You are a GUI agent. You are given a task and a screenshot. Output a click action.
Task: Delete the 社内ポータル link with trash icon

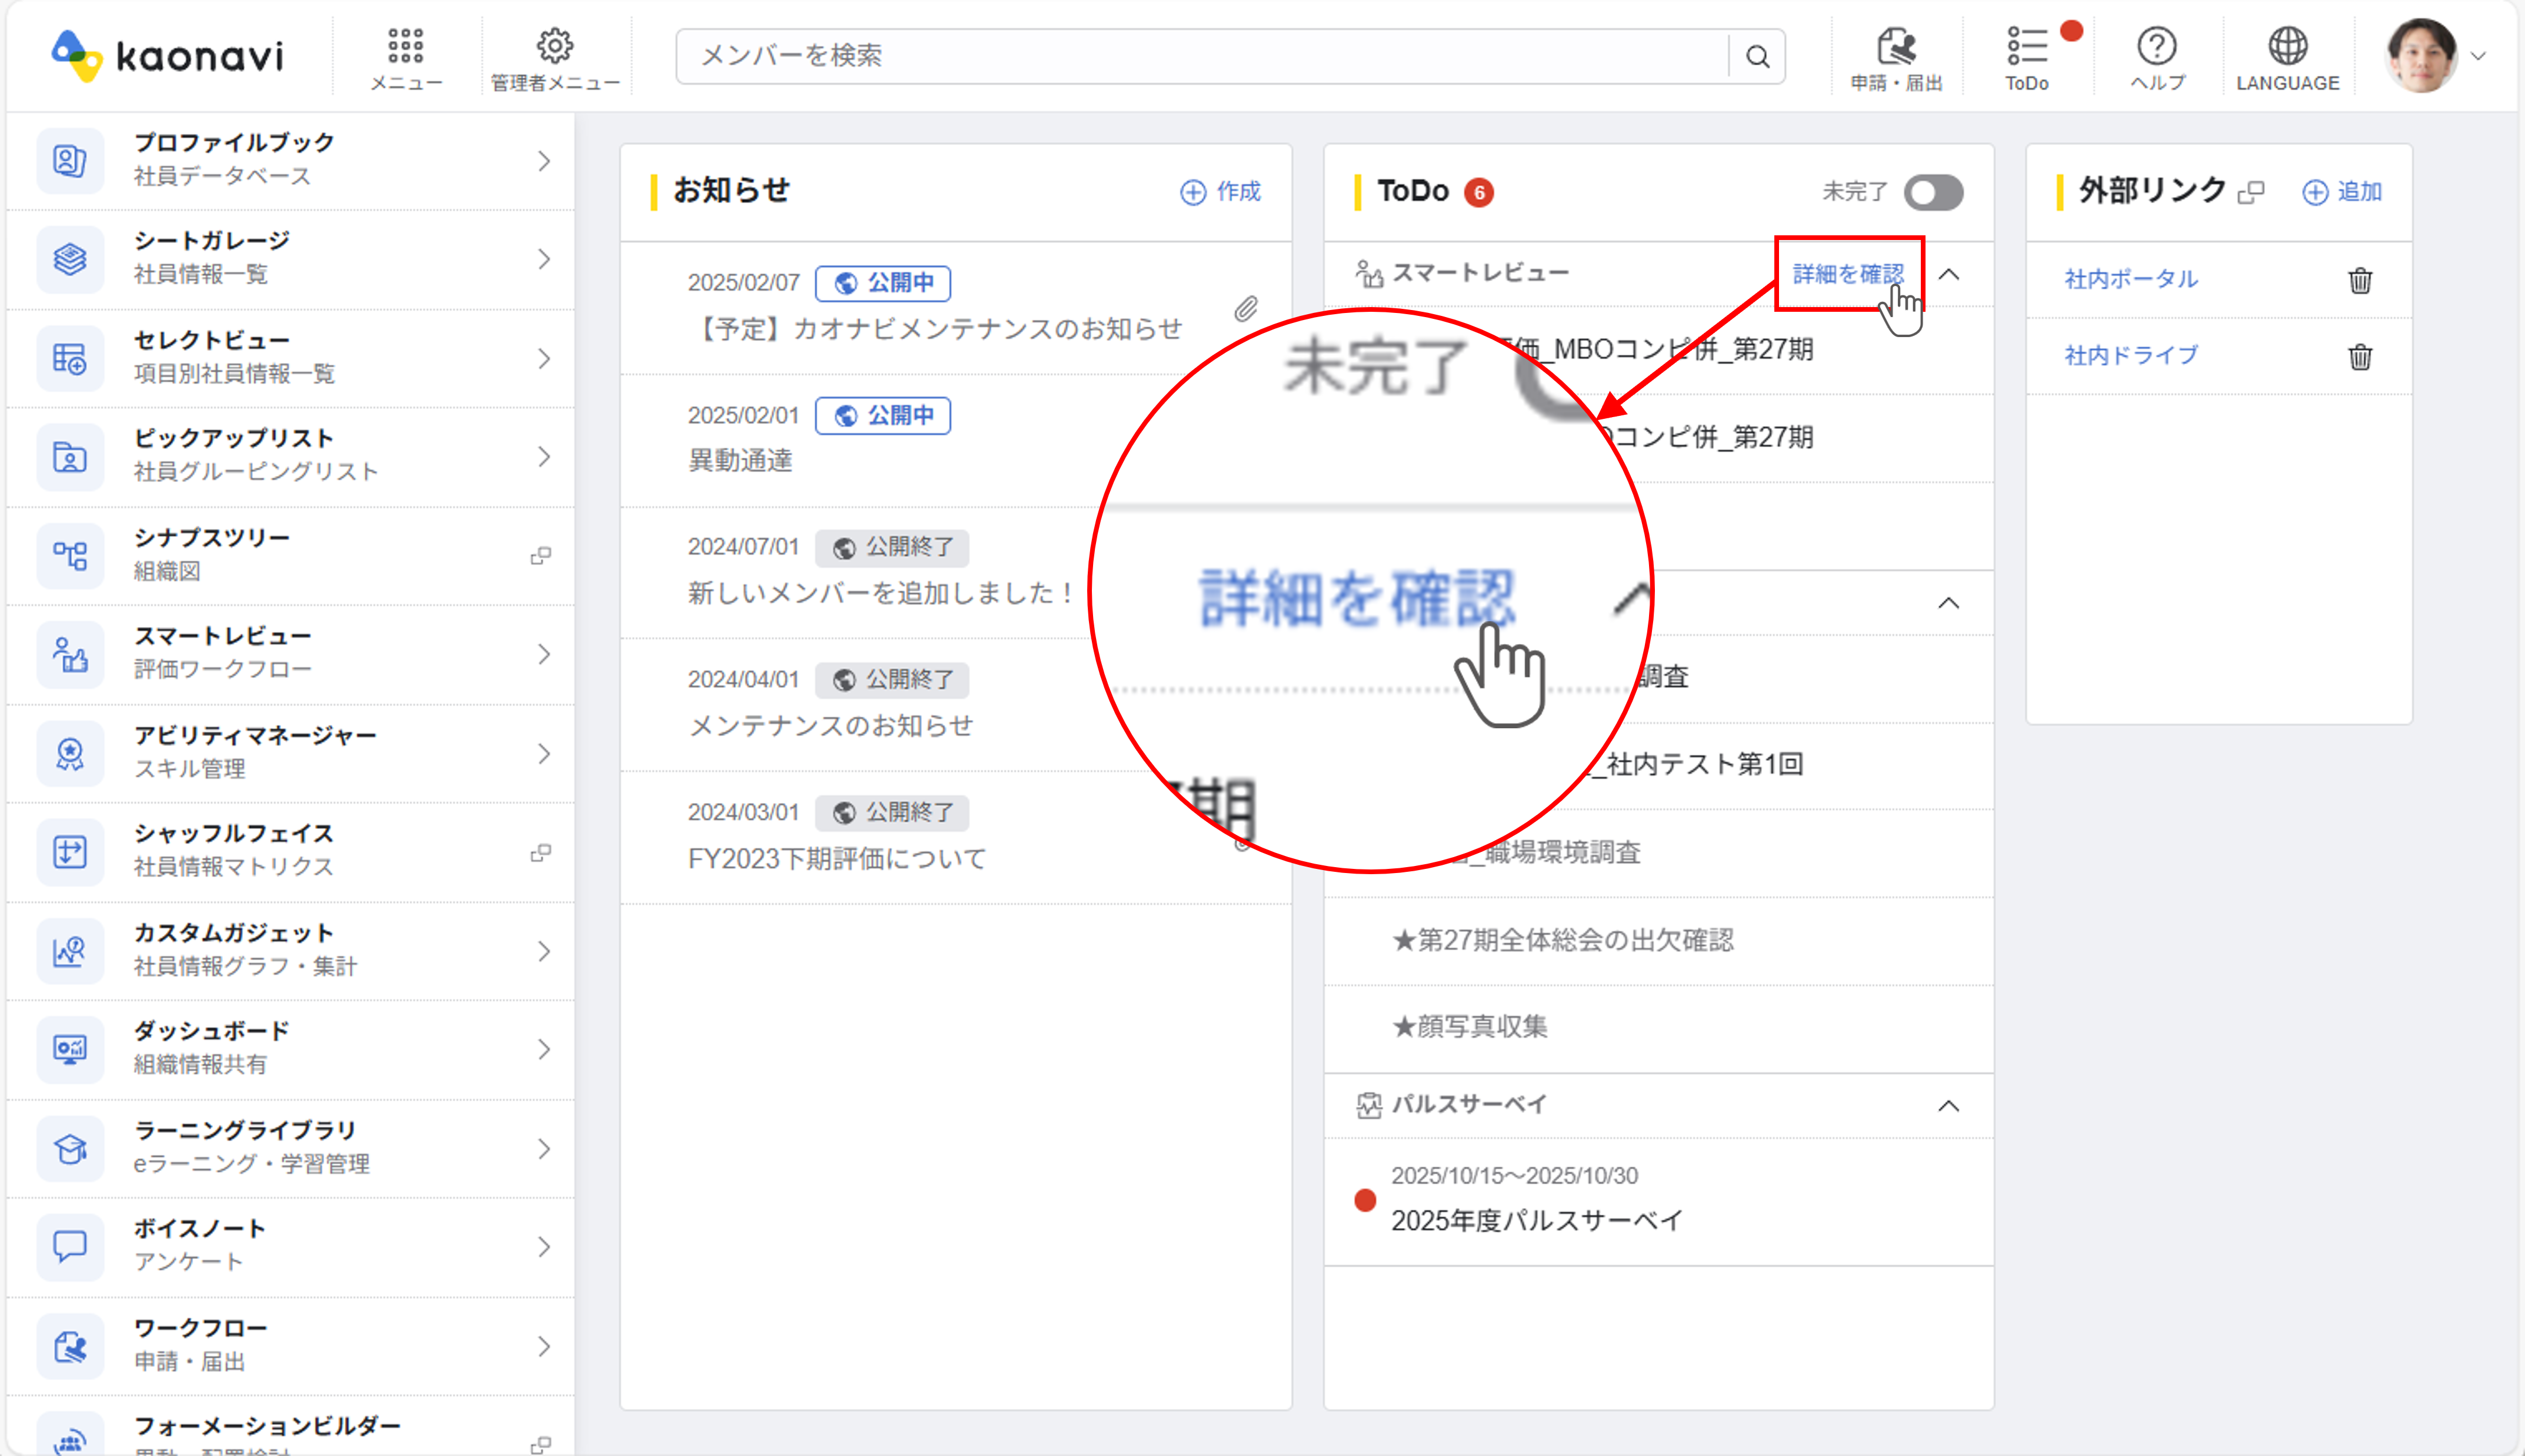tap(2360, 280)
